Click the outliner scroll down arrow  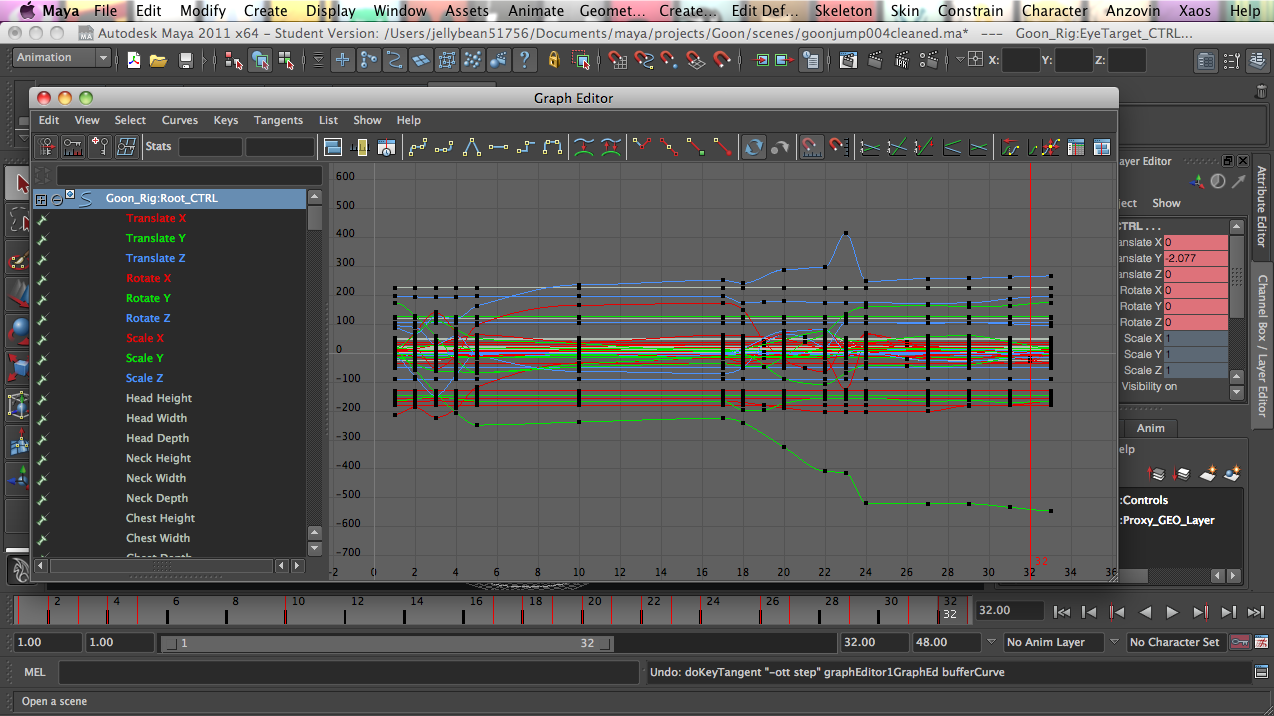point(315,549)
